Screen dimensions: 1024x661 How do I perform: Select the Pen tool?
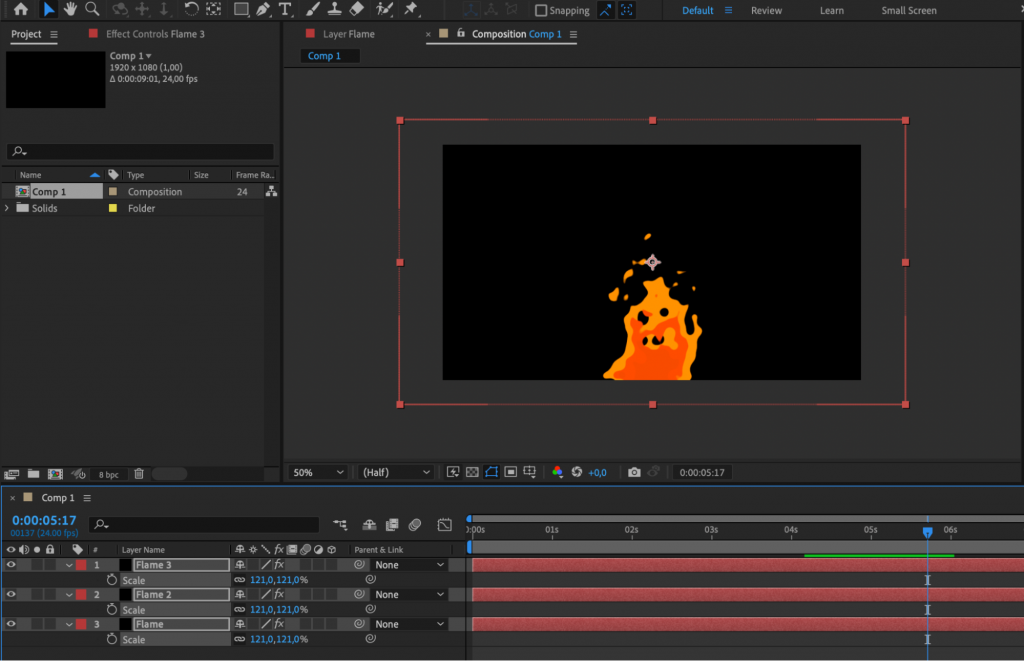click(262, 10)
